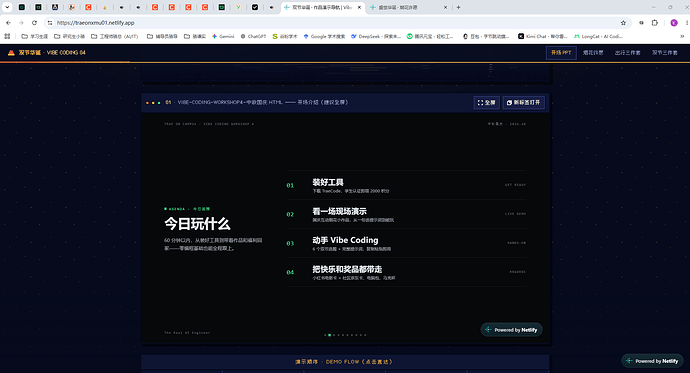Click agenda item 04 把快乐和奖品都带走
This screenshot has height=373, width=690.
(x=406, y=272)
